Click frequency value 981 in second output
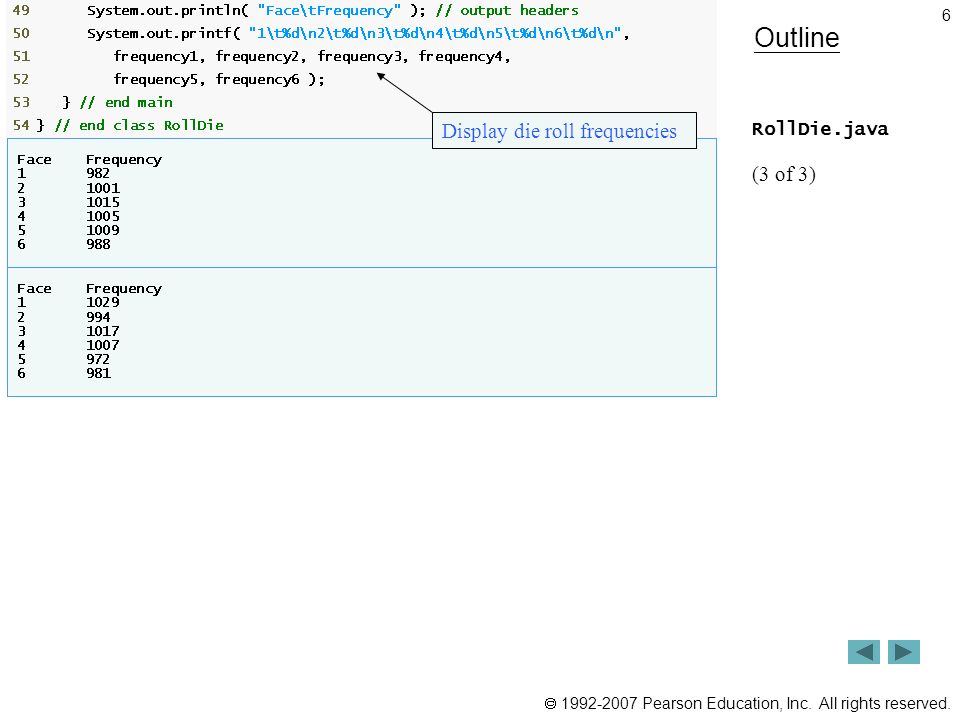This screenshot has height=720, width=960. click(98, 373)
